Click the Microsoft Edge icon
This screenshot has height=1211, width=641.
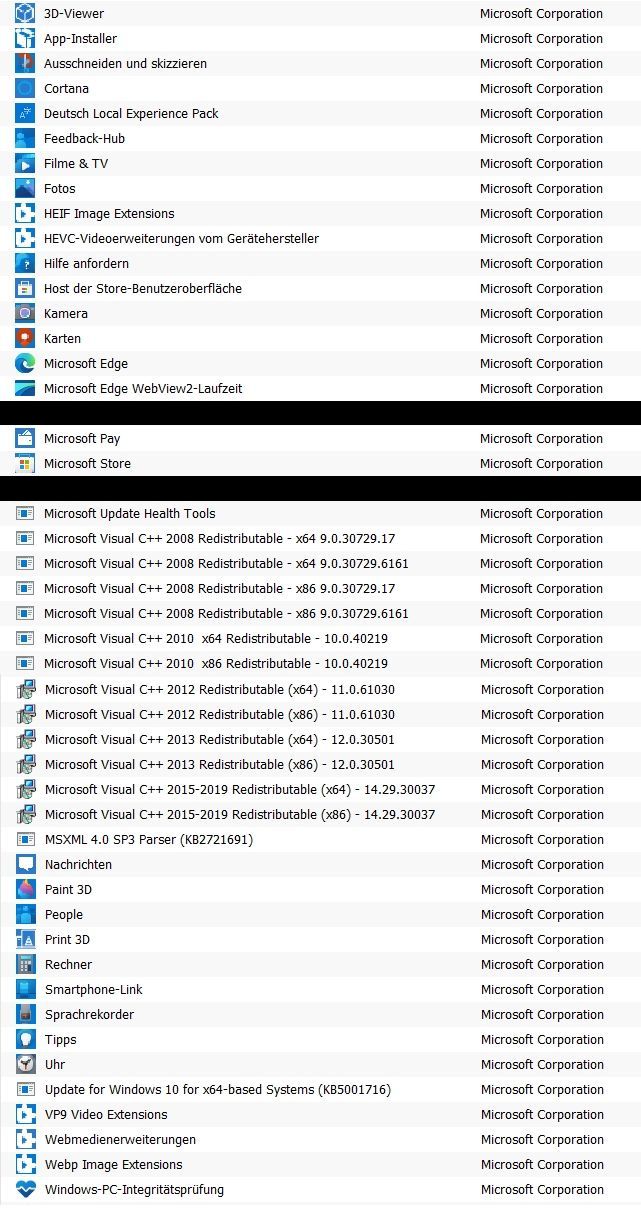tap(25, 363)
